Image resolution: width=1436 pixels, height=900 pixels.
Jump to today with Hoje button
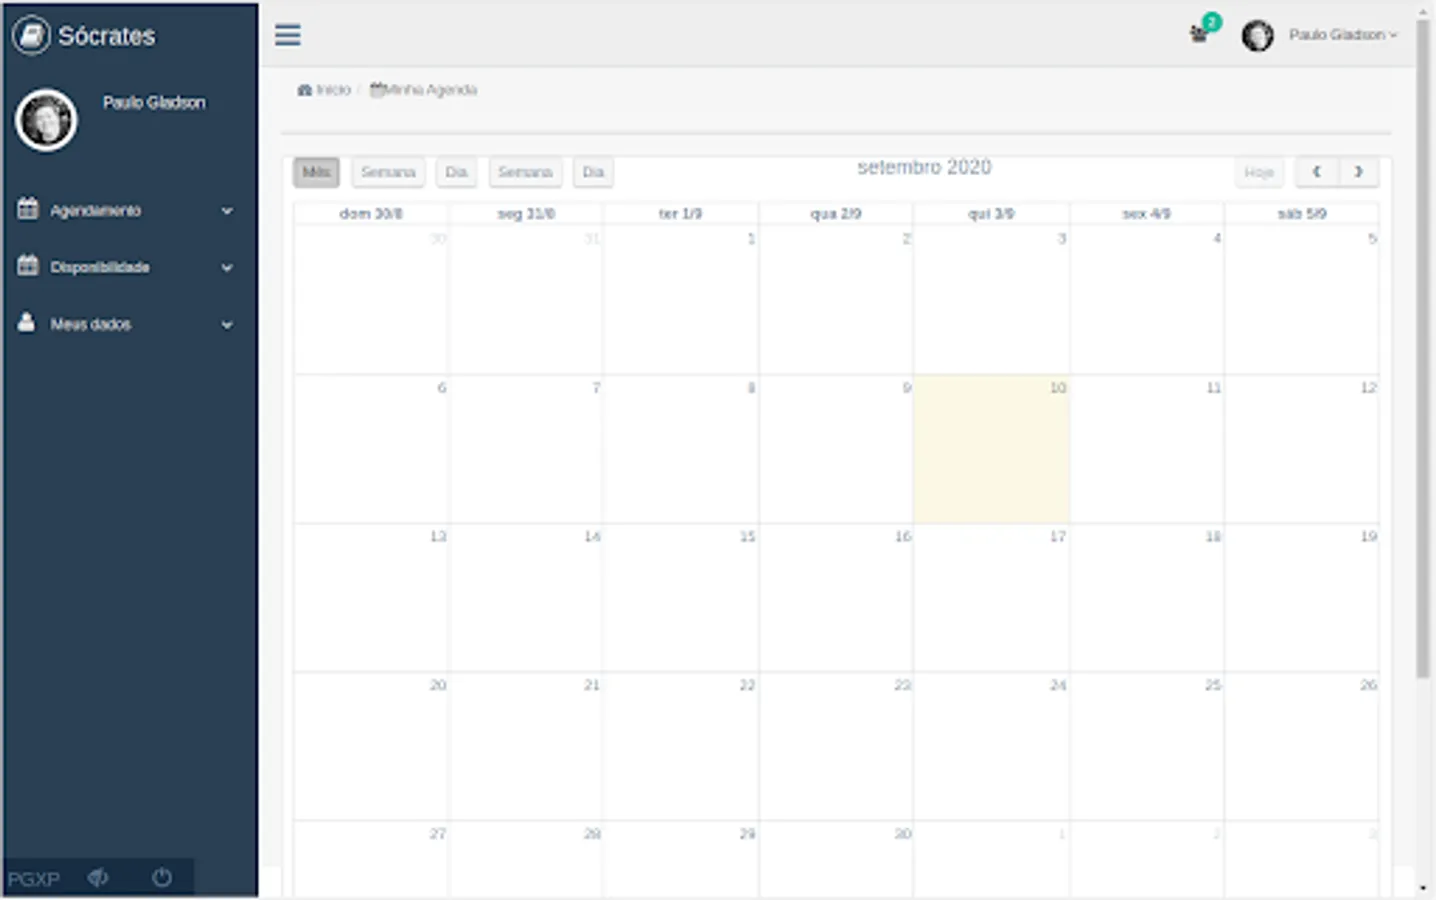pos(1259,172)
